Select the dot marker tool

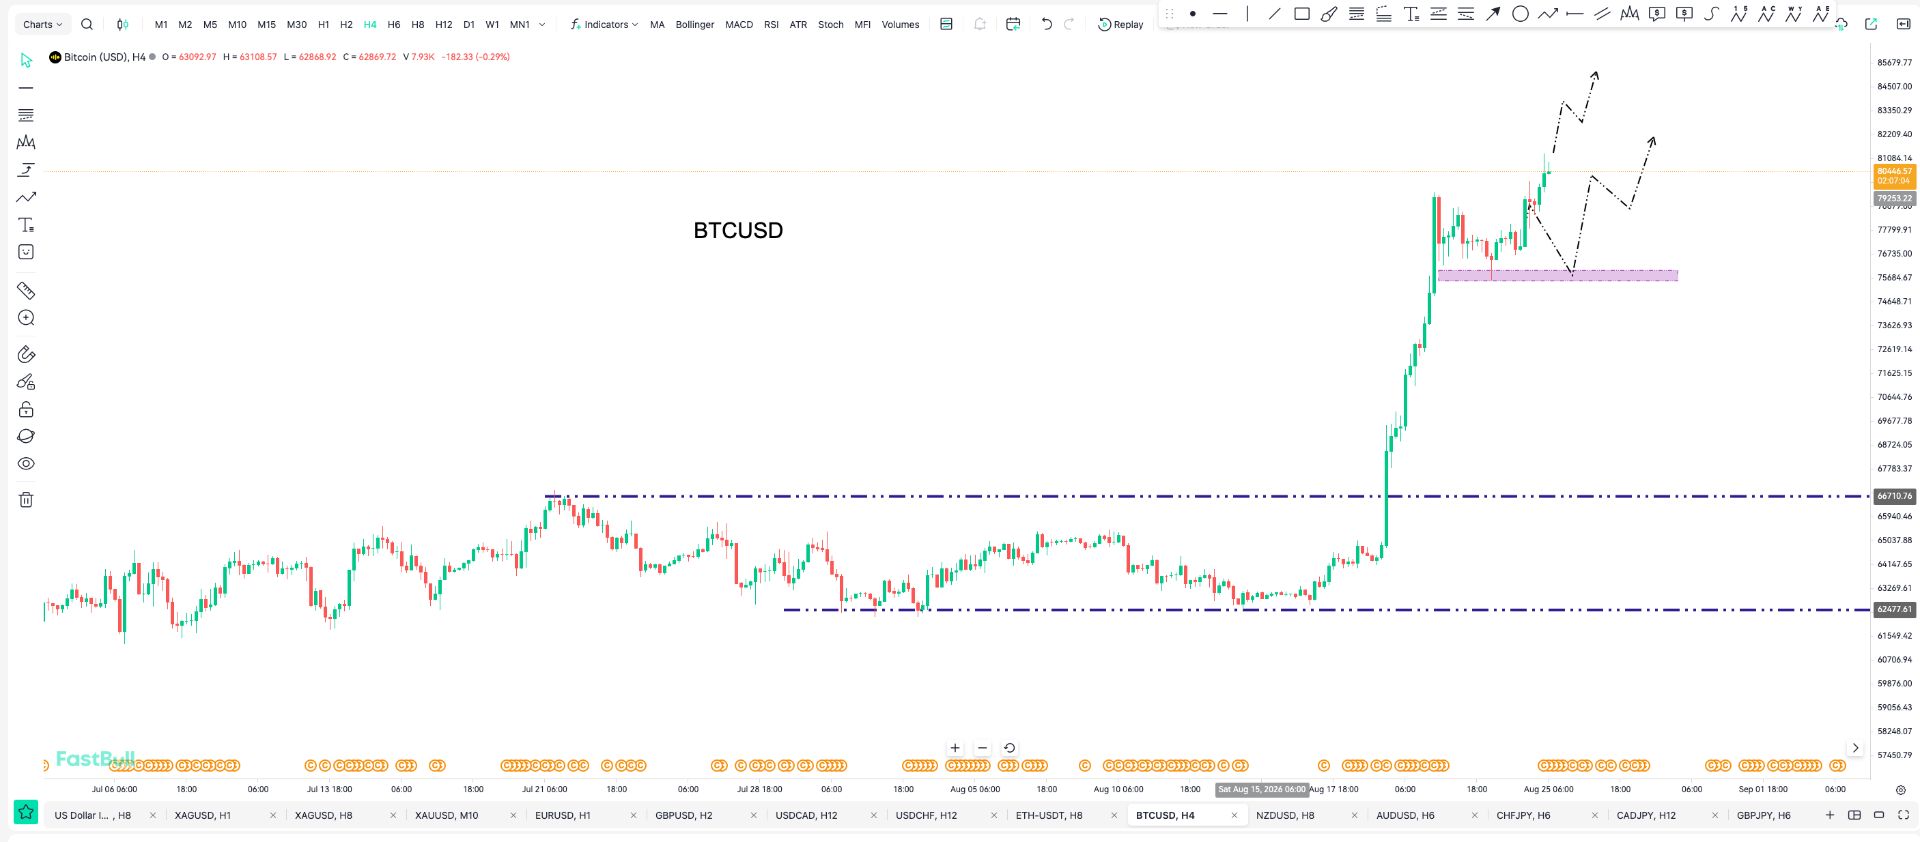point(1193,14)
